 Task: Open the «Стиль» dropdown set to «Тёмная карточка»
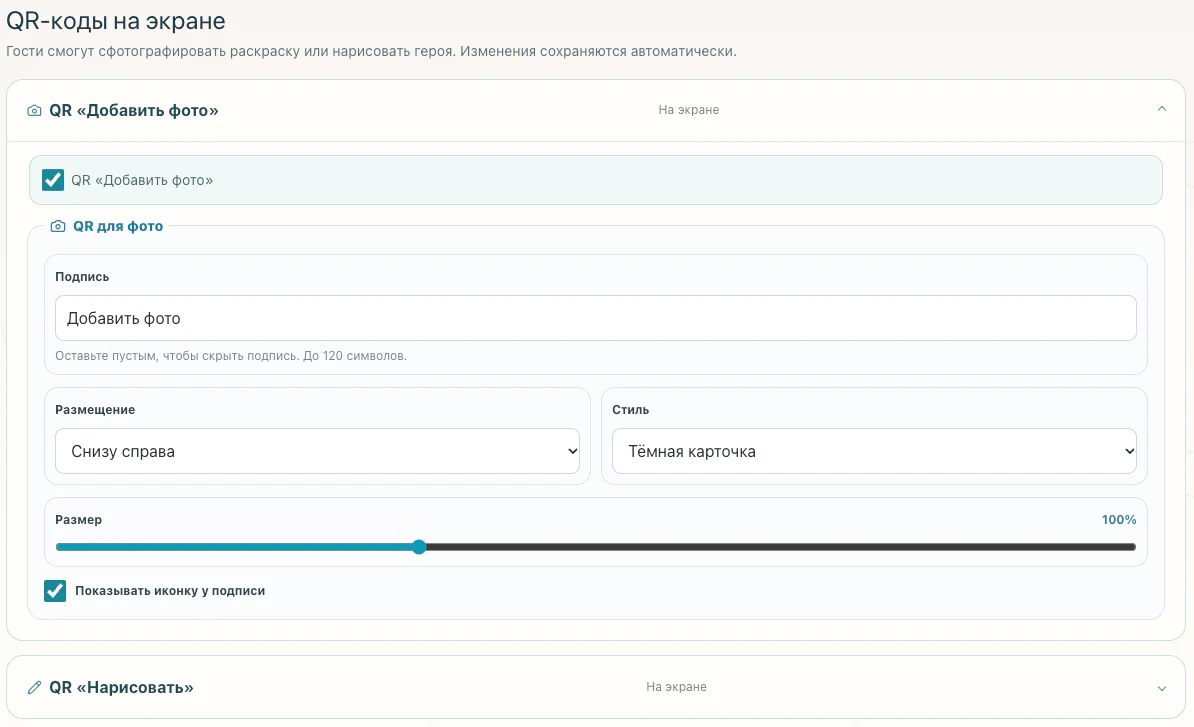[x=874, y=451]
